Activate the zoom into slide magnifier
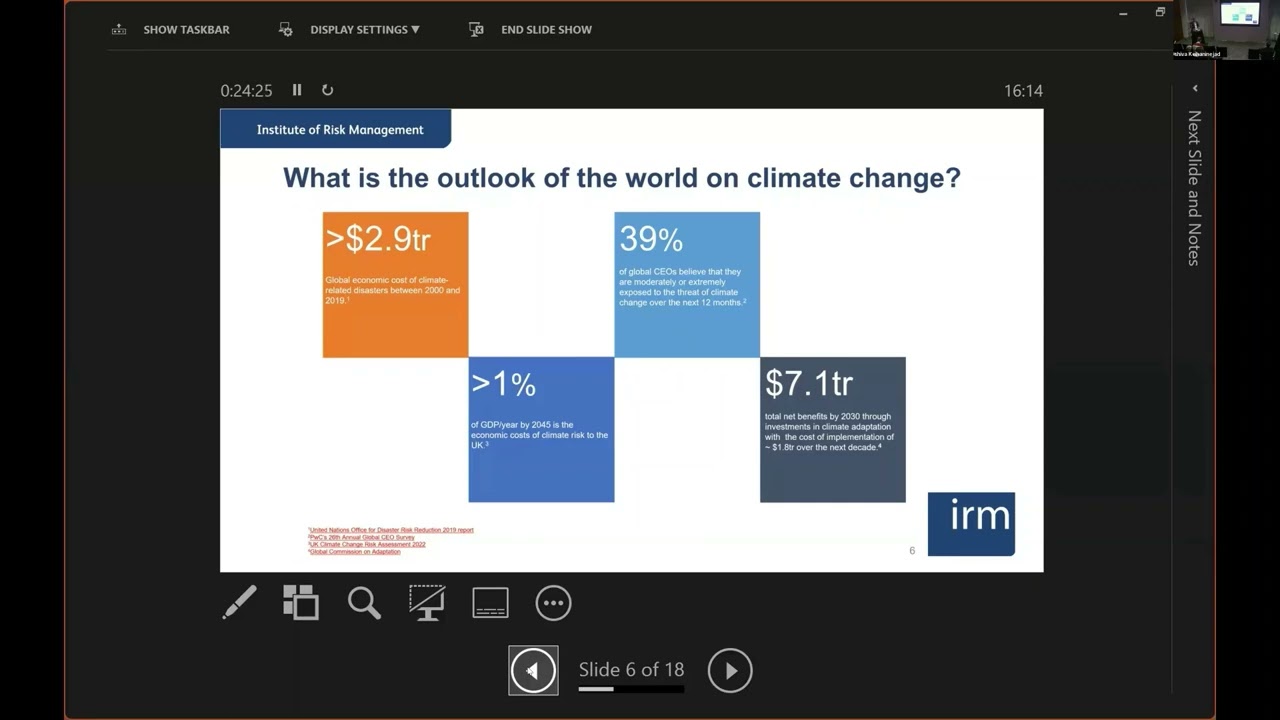The height and width of the screenshot is (720, 1280). pyautogui.click(x=364, y=602)
